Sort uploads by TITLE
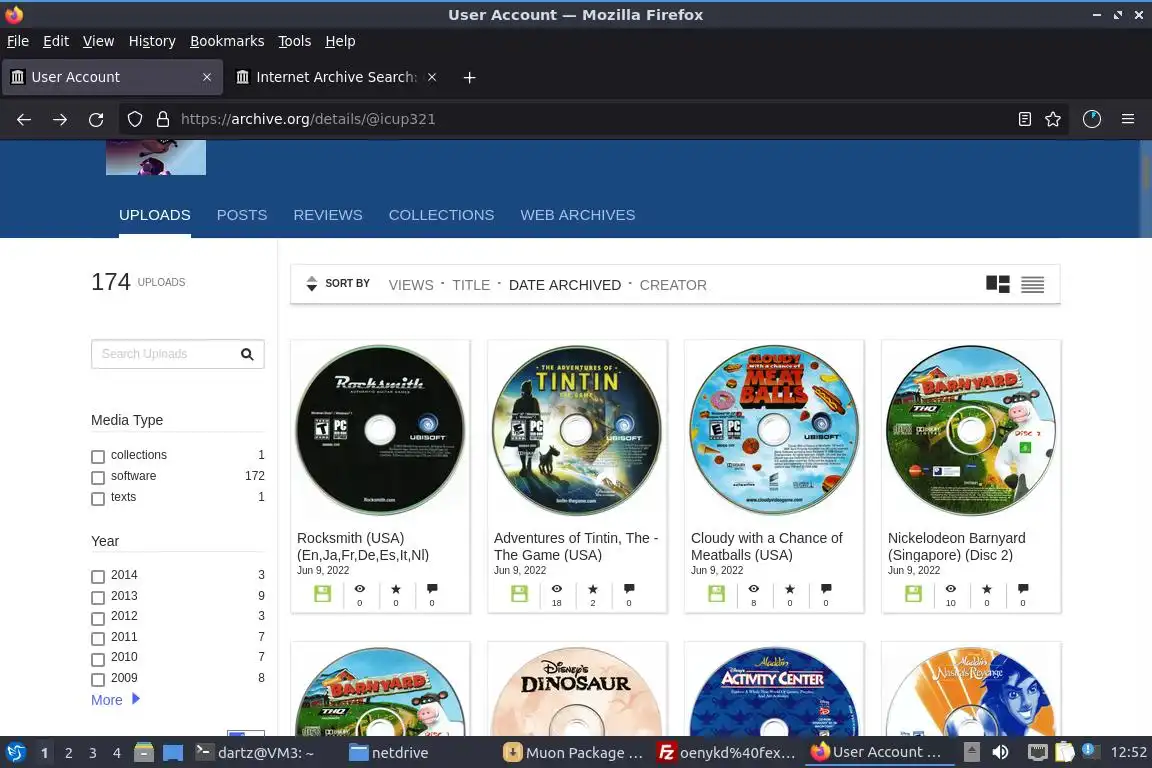 click(471, 285)
